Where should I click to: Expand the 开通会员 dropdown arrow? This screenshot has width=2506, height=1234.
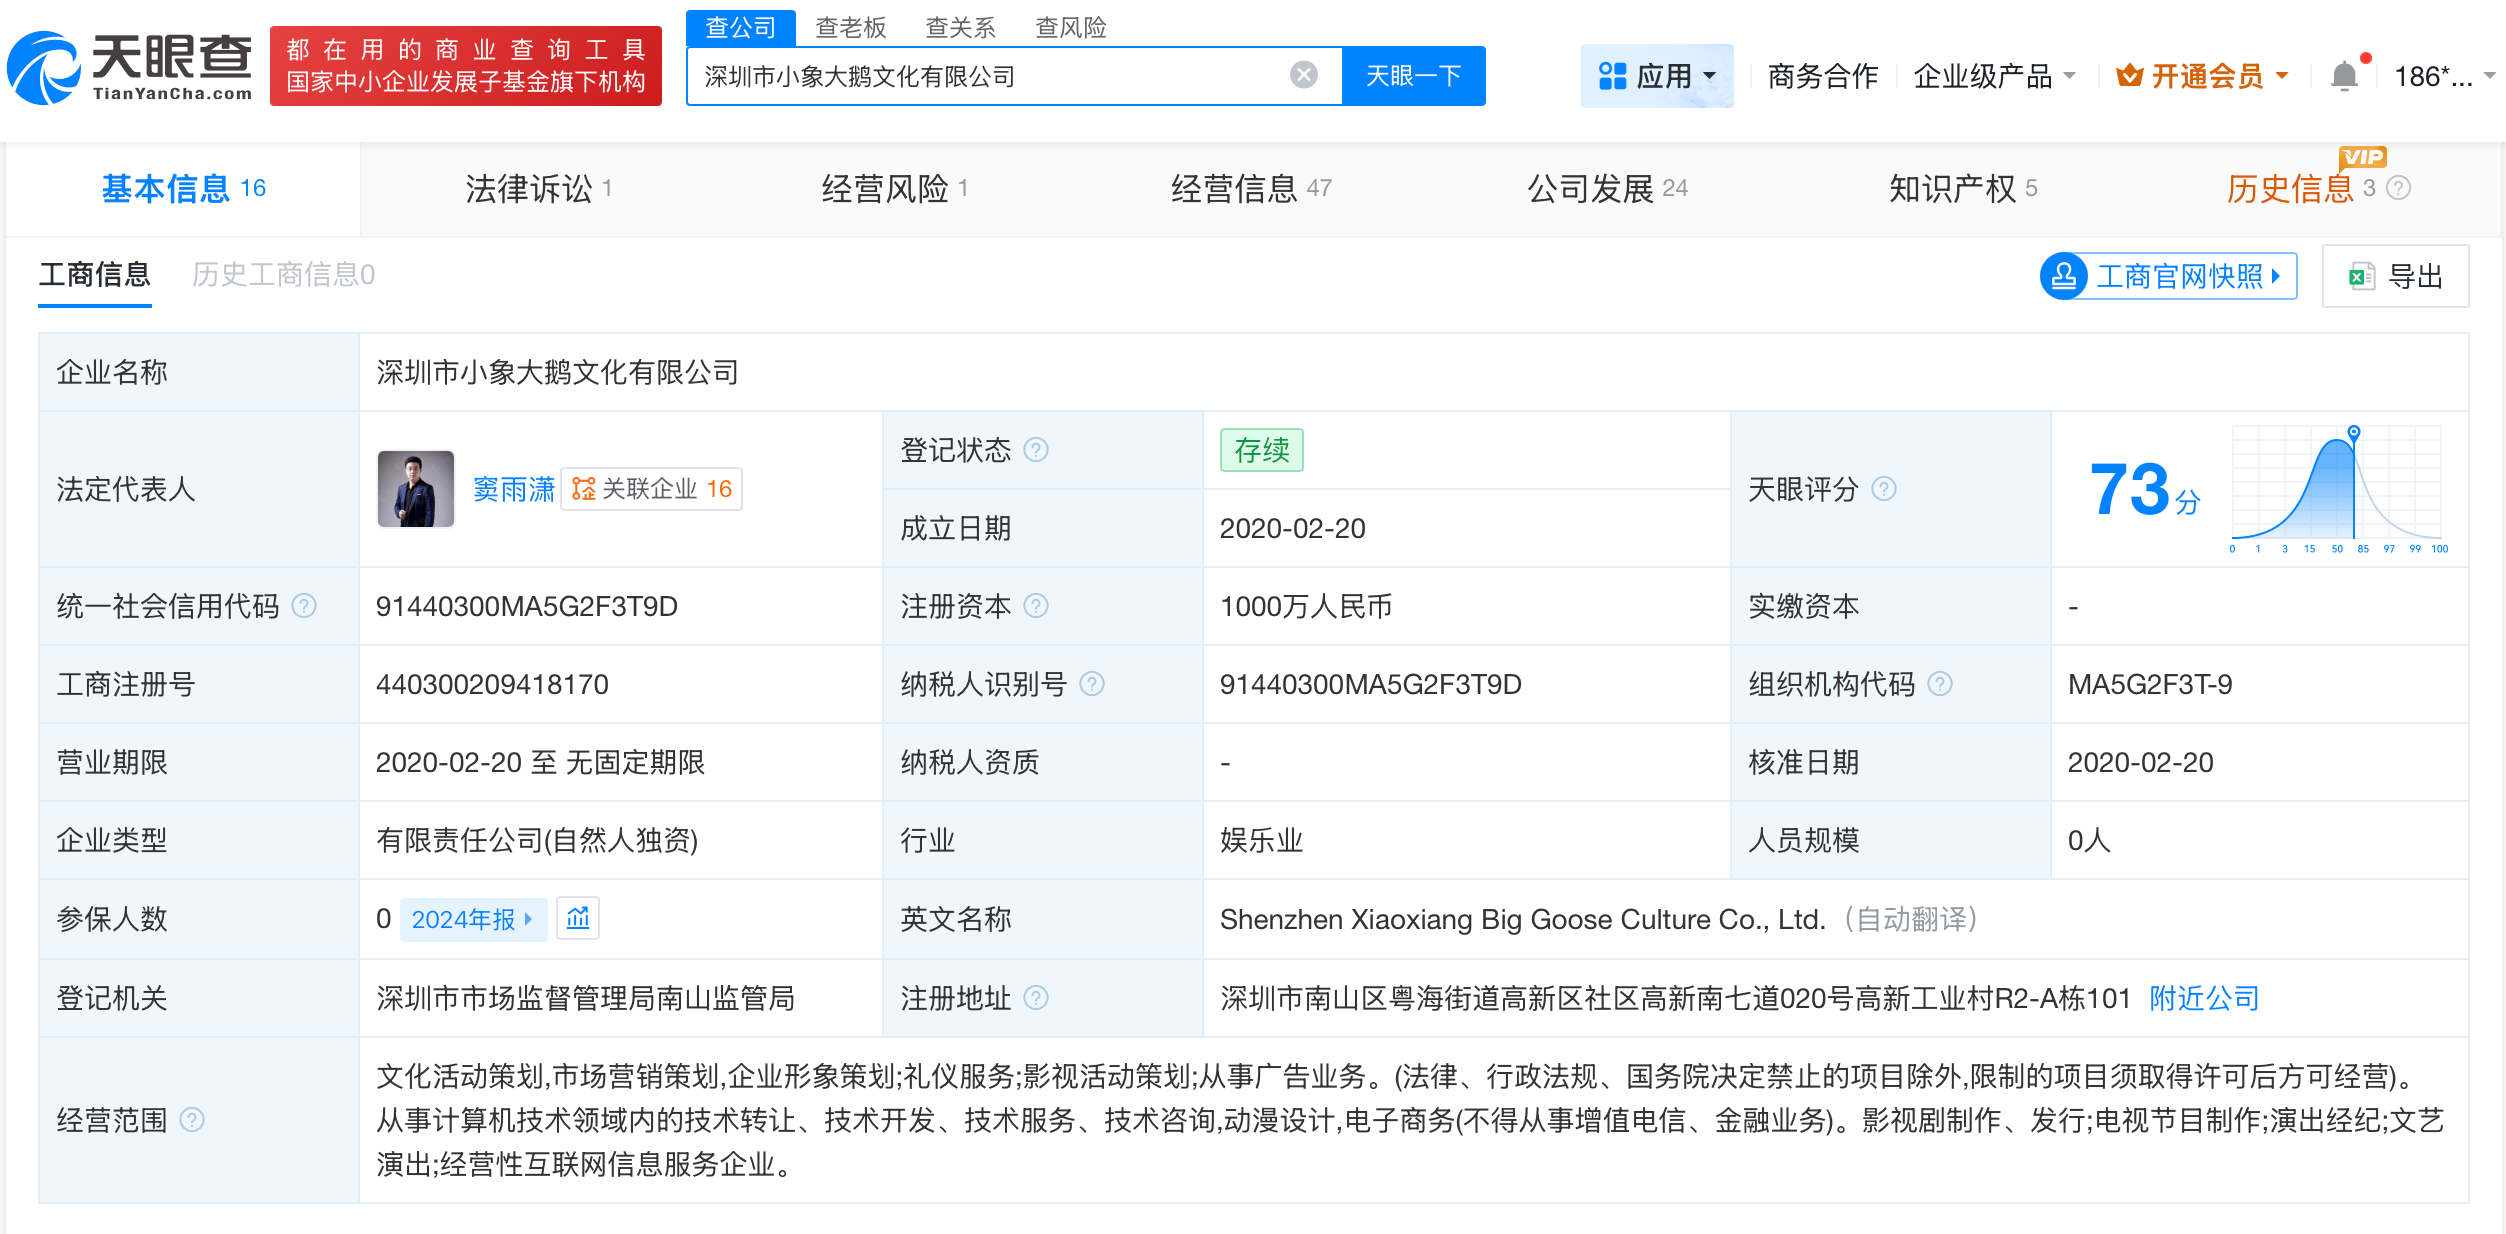[2281, 74]
